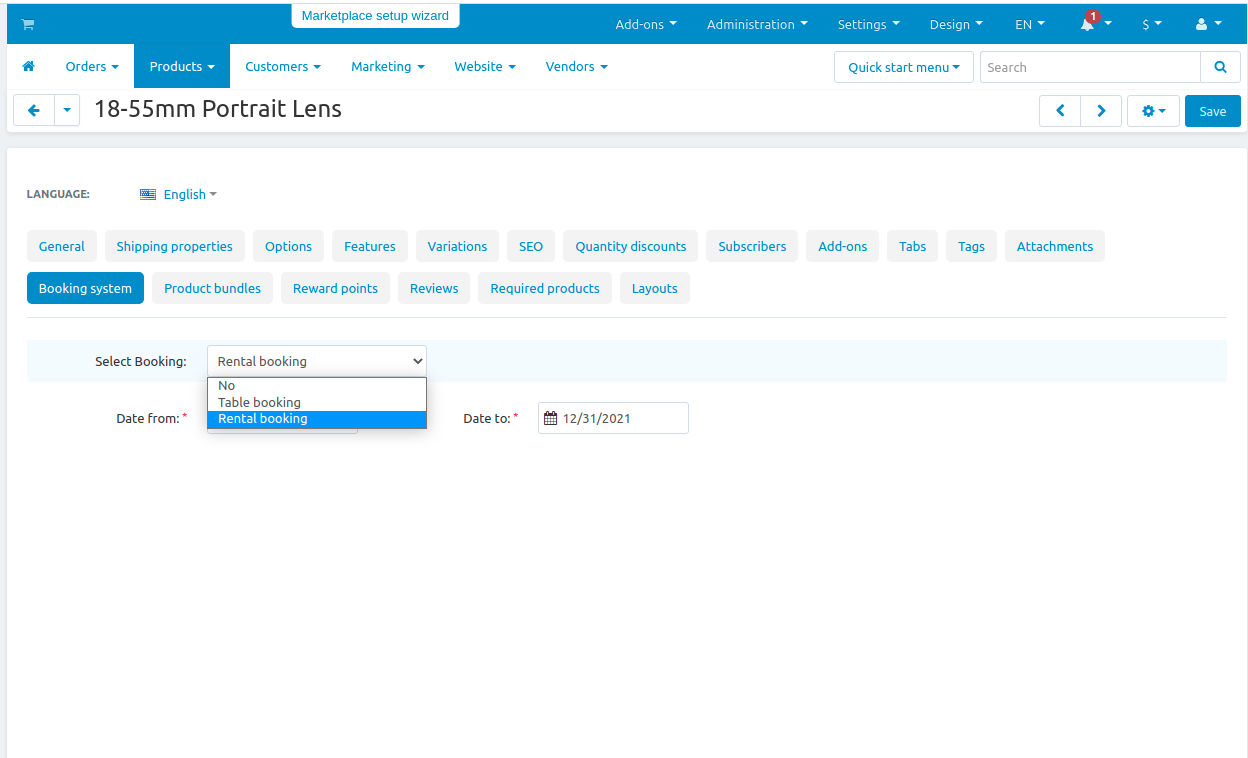1248x758 pixels.
Task: Click into the Search field
Action: point(1090,67)
